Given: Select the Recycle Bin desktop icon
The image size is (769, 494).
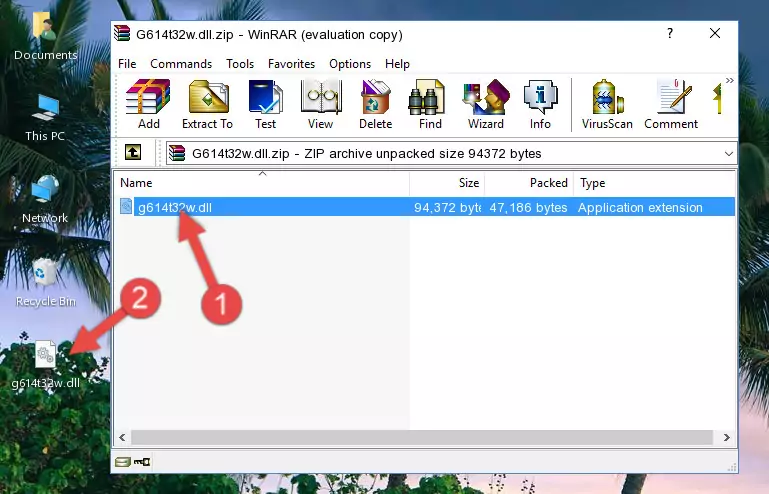Looking at the screenshot, I should [45, 282].
